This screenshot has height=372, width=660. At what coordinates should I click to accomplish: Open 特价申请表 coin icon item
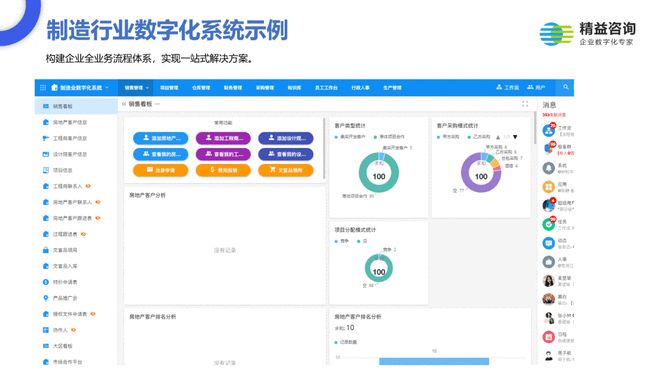tap(76, 282)
